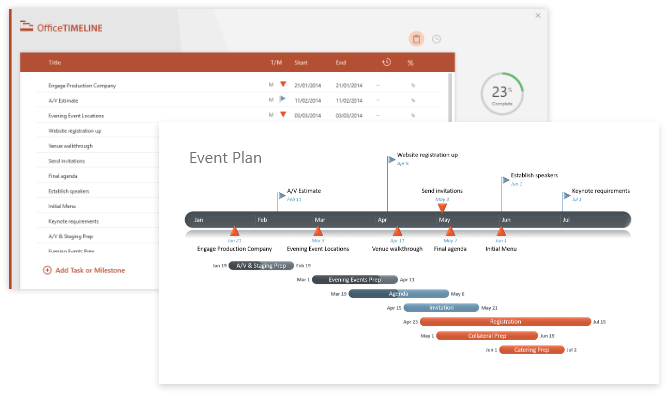Close the OfficeTIMELINE wizard window

click(x=538, y=15)
